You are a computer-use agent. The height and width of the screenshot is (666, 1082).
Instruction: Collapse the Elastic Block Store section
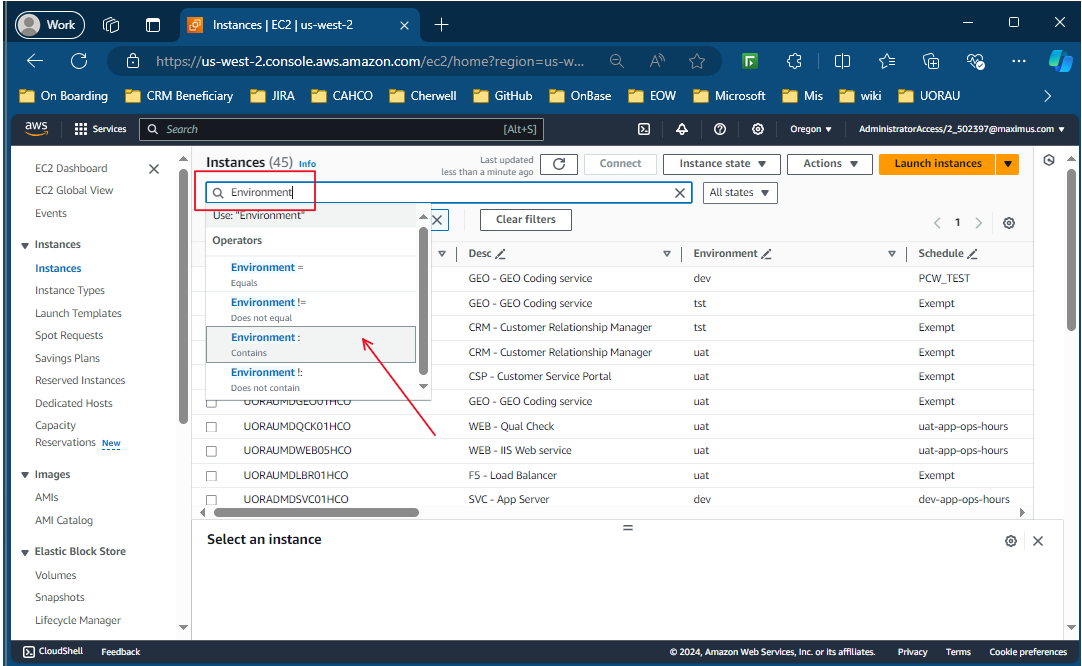click(25, 552)
